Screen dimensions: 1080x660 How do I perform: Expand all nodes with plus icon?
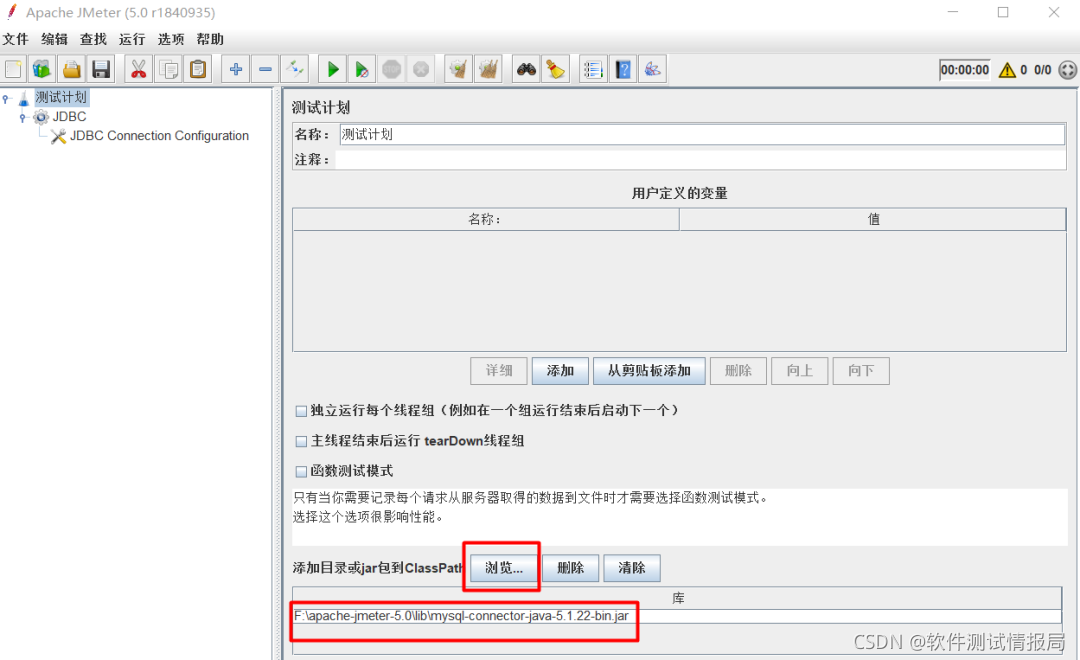236,70
